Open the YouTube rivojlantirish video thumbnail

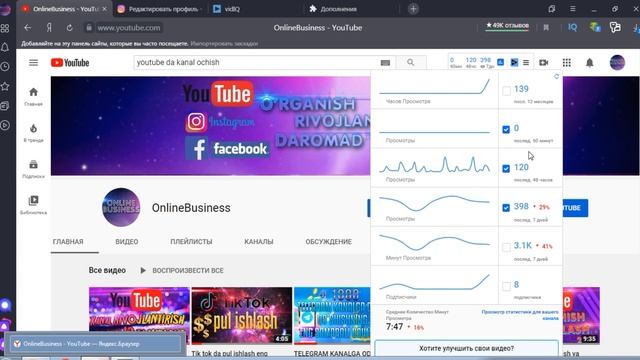point(139,315)
